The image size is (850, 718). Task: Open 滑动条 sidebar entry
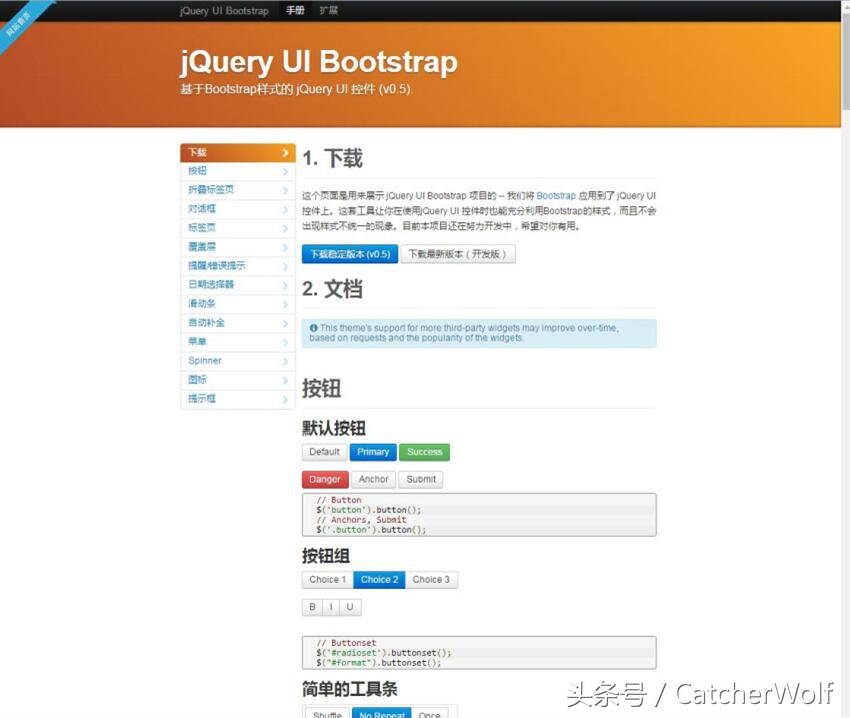tap(237, 304)
